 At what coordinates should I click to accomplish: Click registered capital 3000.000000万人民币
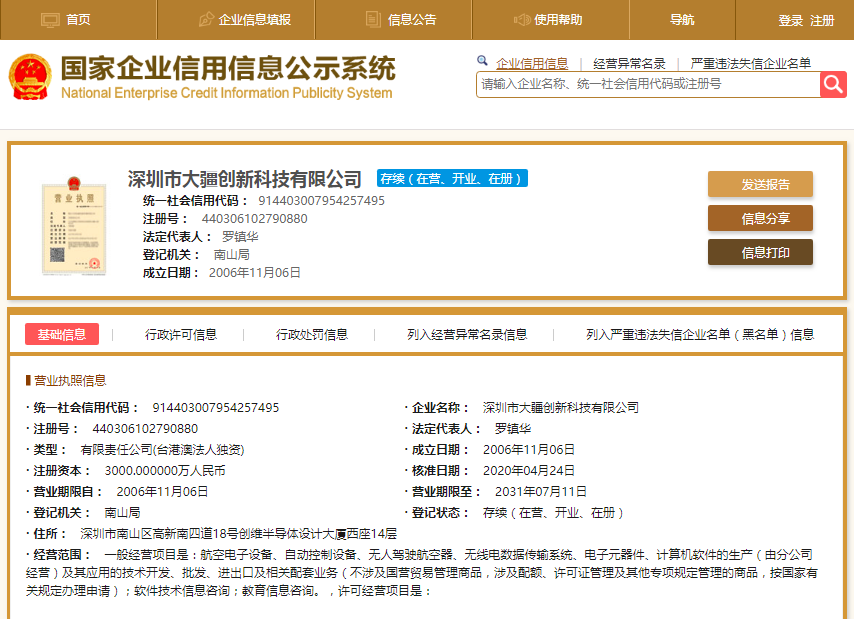pyautogui.click(x=165, y=471)
